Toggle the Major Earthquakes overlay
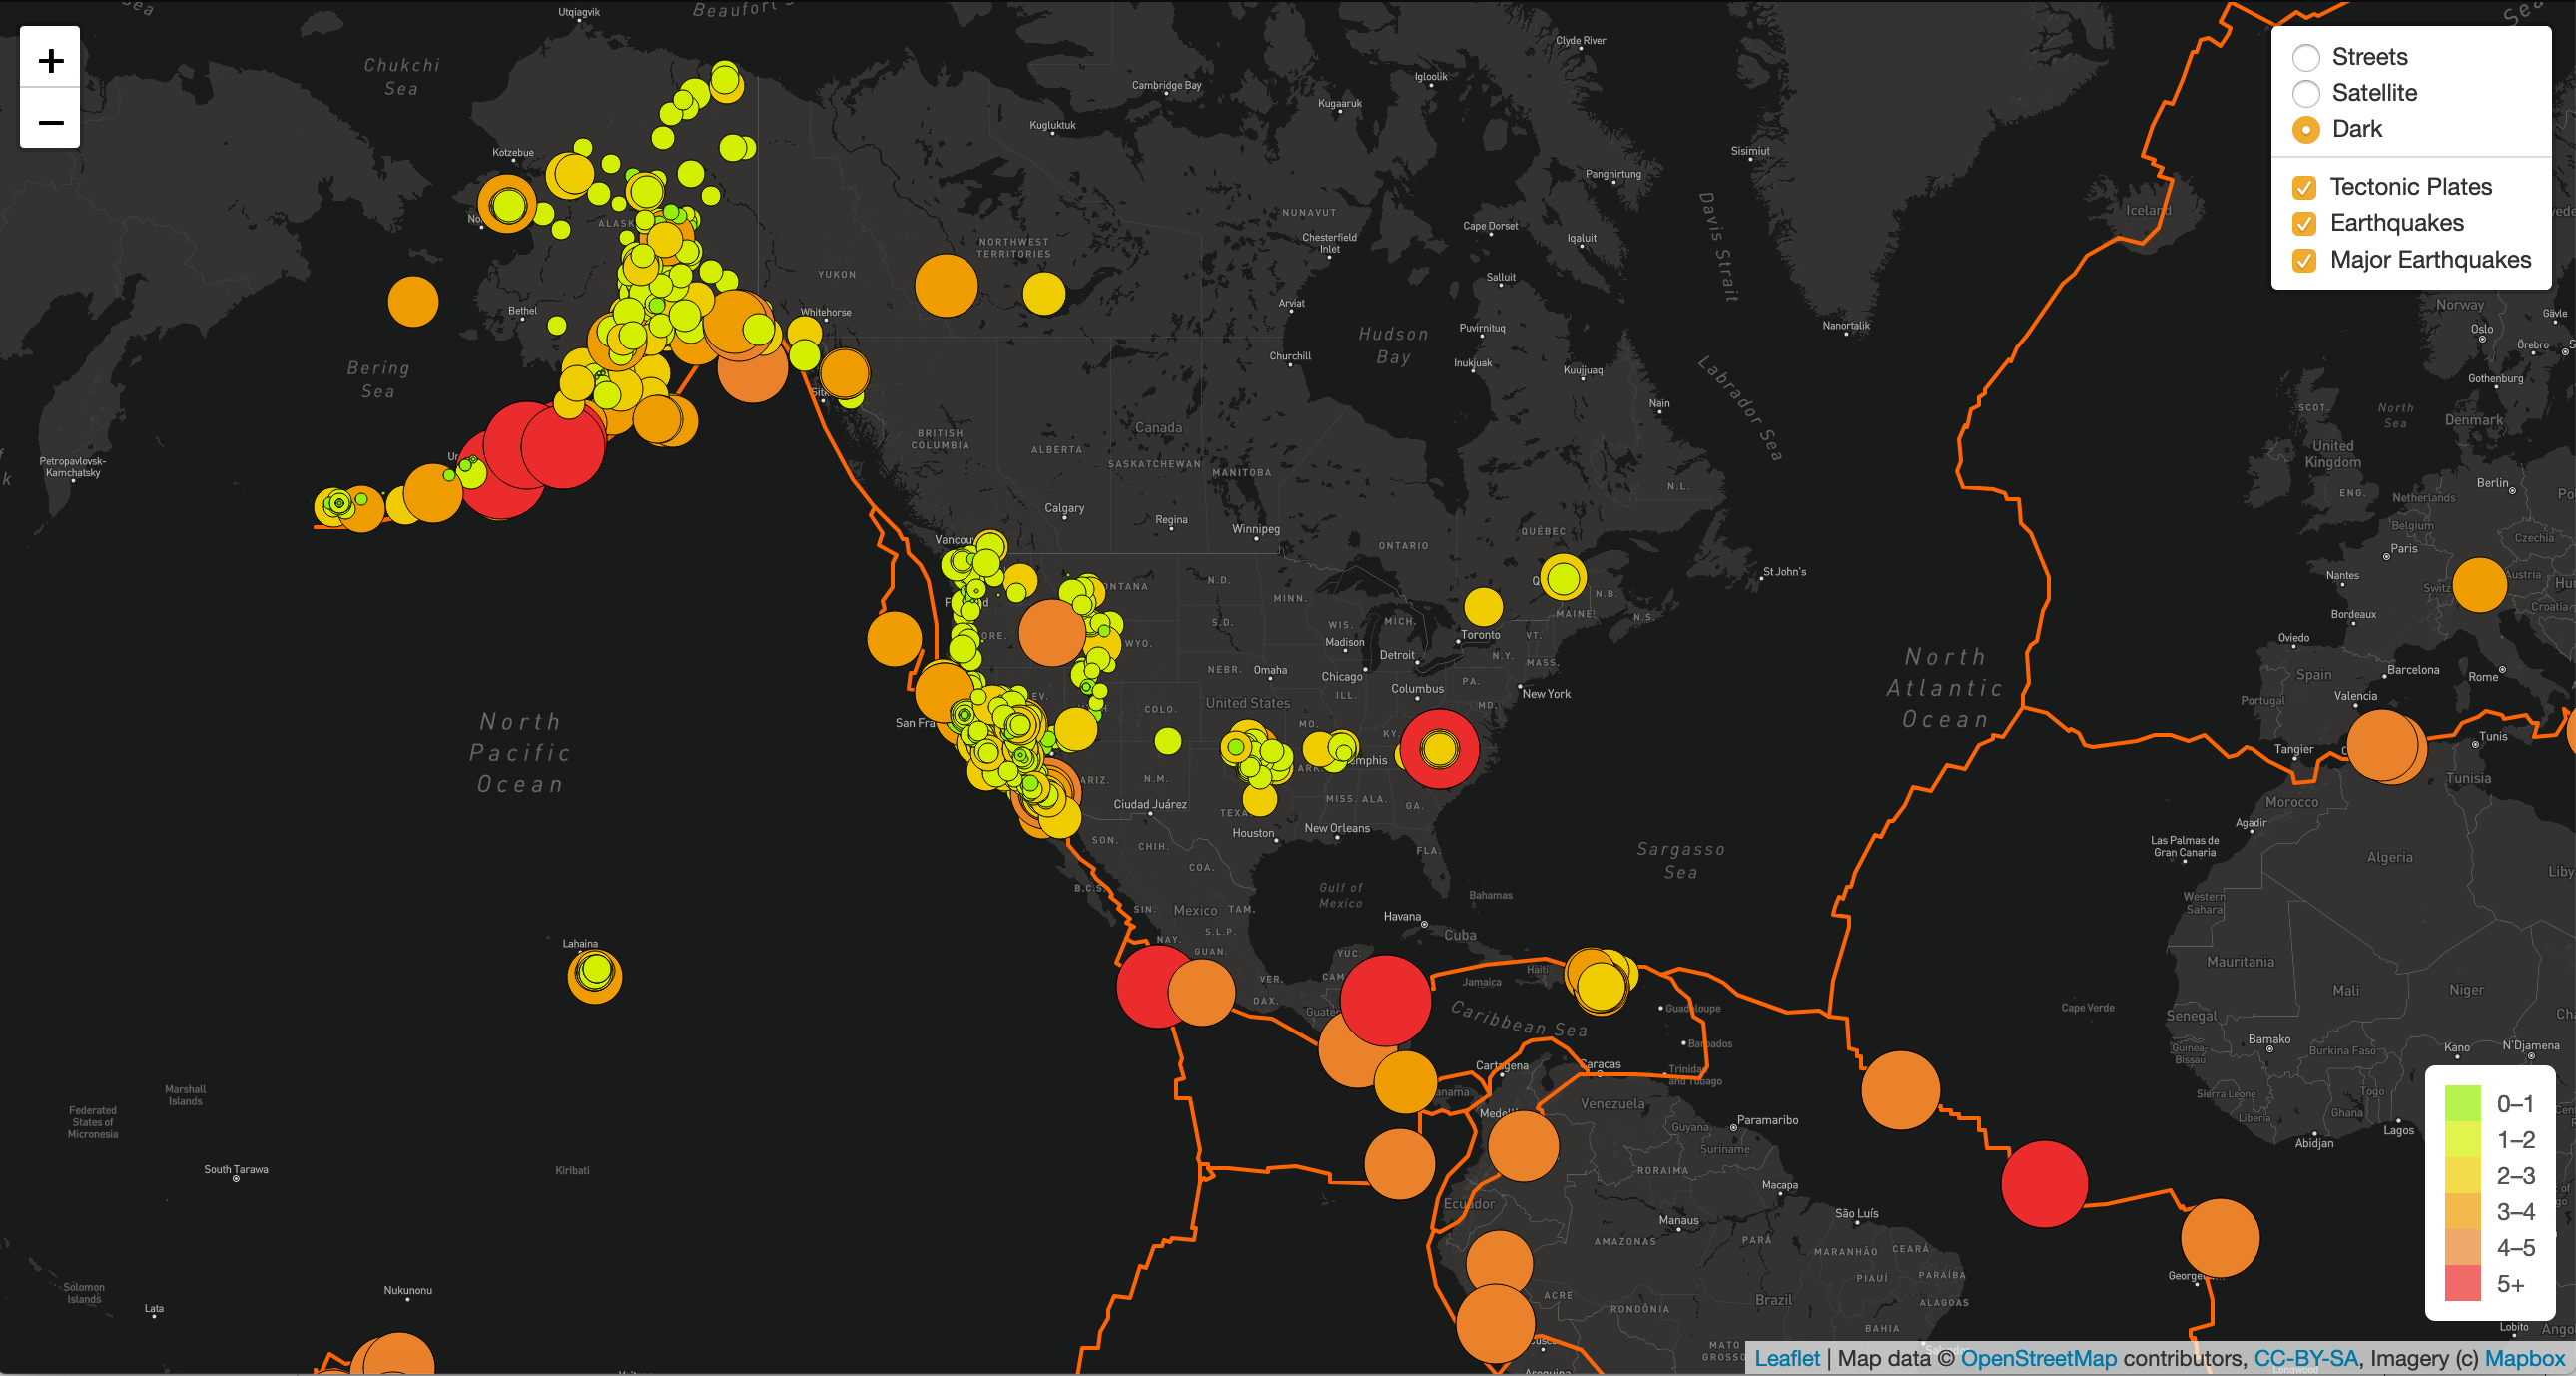 pyautogui.click(x=2304, y=259)
